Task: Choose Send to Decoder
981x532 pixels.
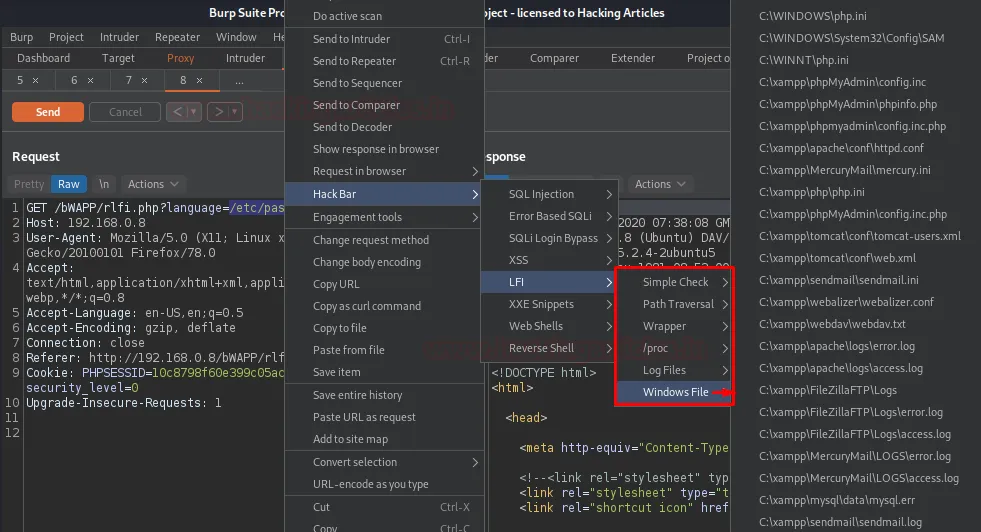Action: tap(384, 127)
